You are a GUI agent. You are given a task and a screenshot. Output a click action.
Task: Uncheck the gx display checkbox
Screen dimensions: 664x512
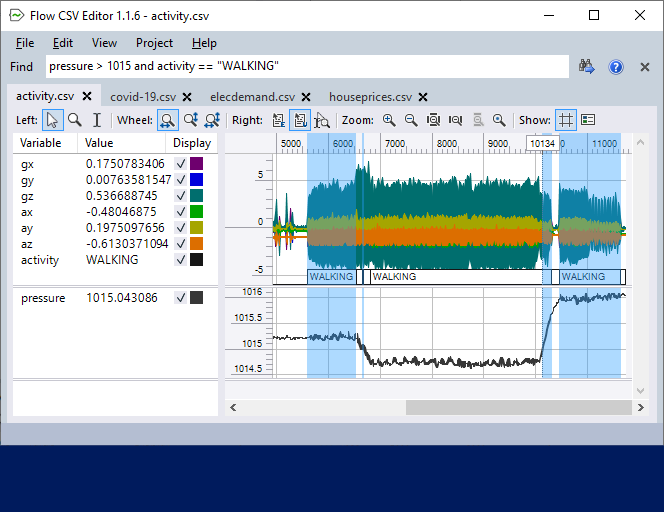tap(181, 163)
